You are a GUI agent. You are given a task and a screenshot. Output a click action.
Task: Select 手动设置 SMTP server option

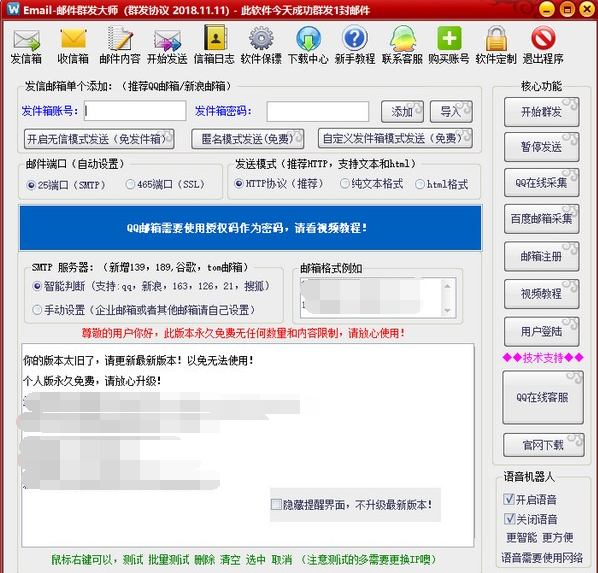click(37, 310)
